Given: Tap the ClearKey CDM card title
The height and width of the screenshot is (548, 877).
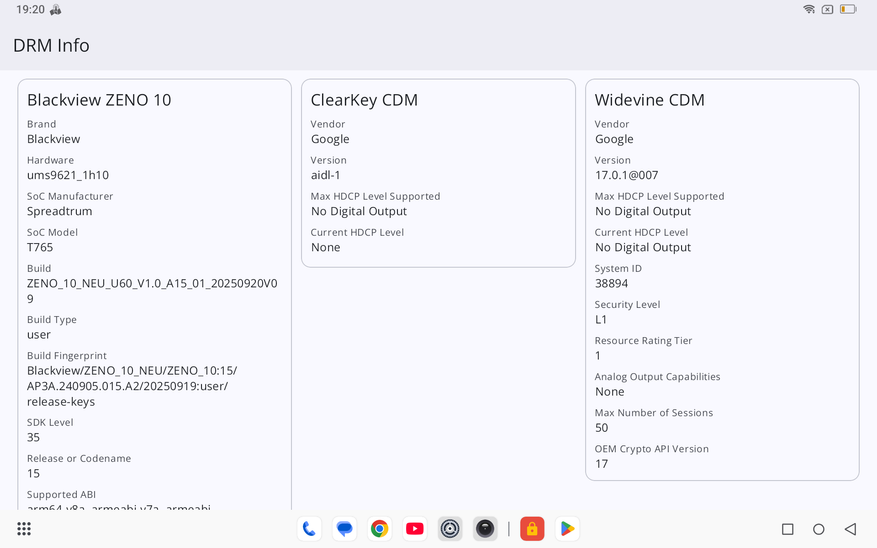Looking at the screenshot, I should 364,100.
